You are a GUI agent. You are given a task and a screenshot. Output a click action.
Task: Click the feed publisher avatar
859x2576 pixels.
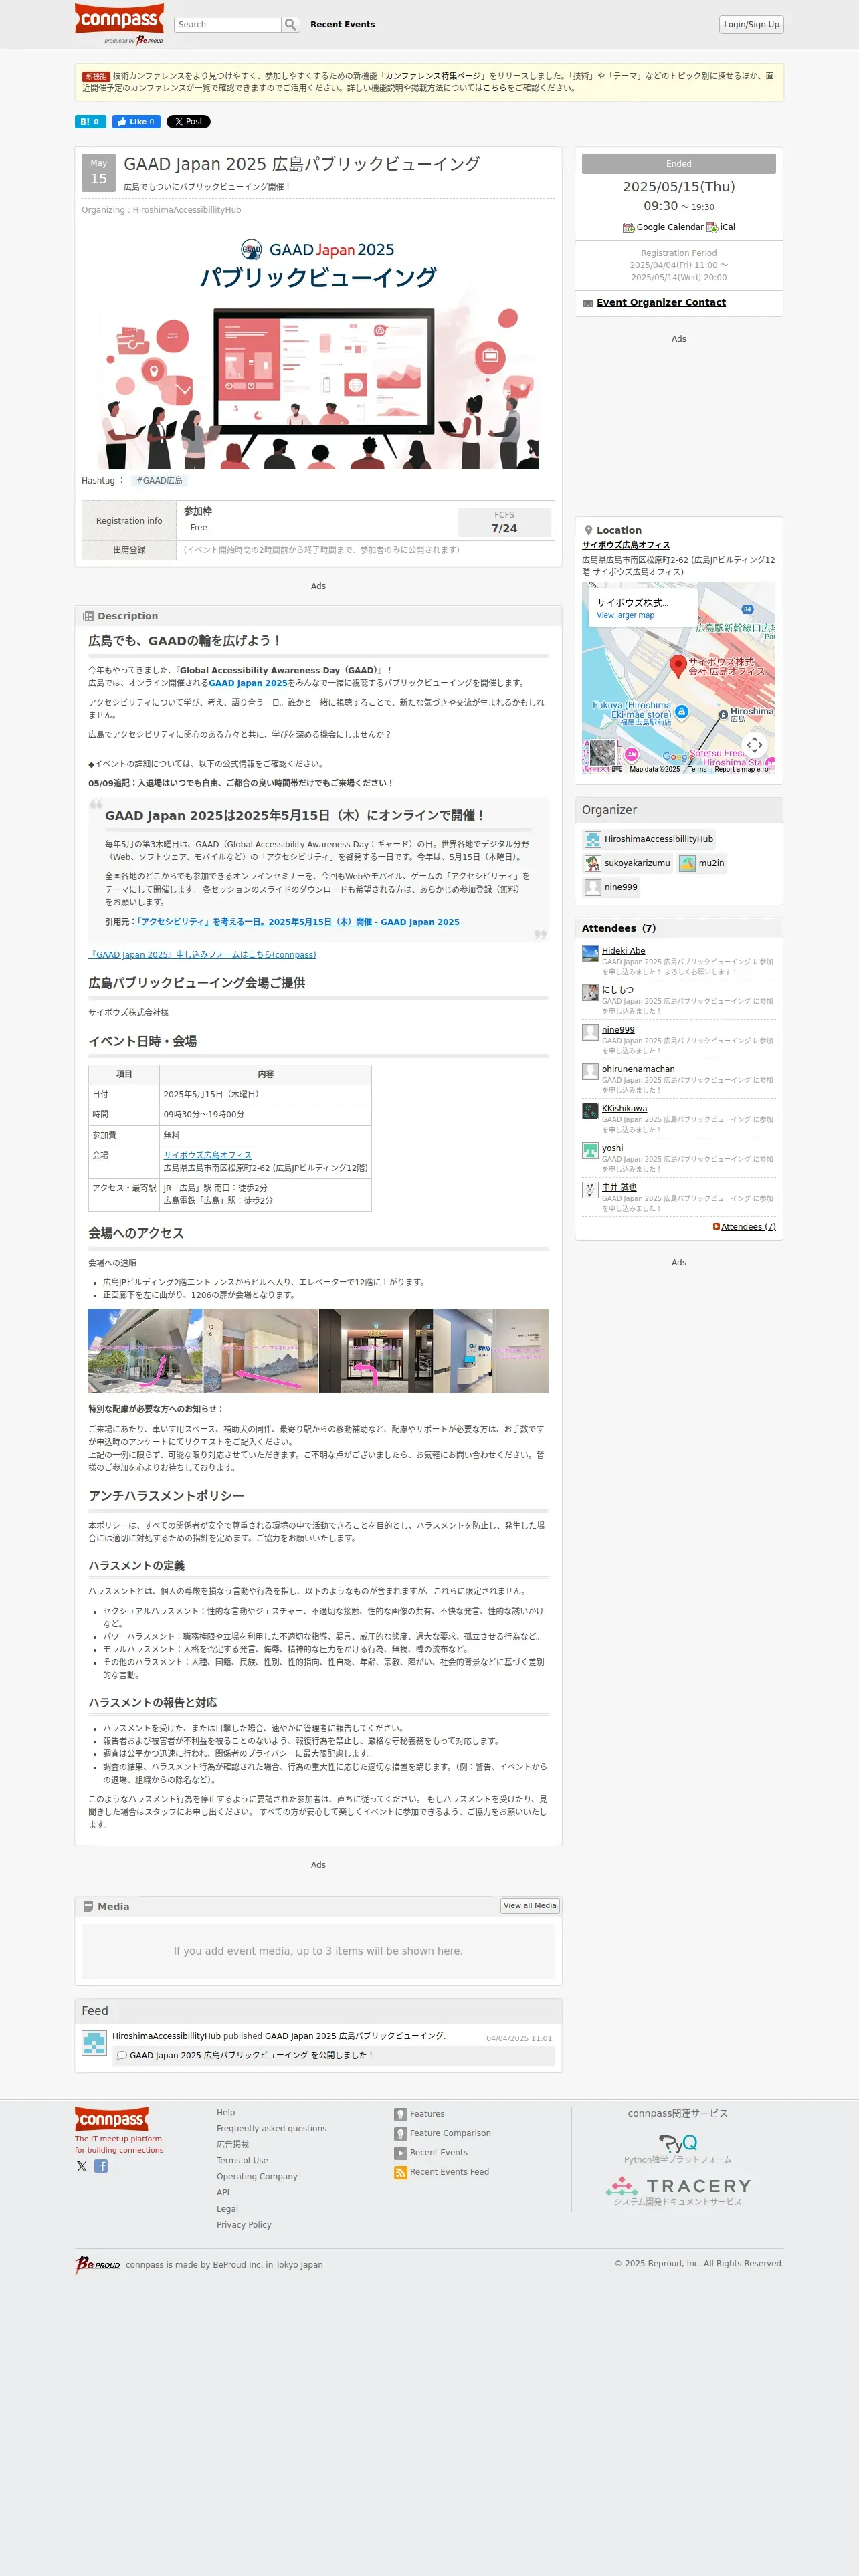[x=94, y=2043]
